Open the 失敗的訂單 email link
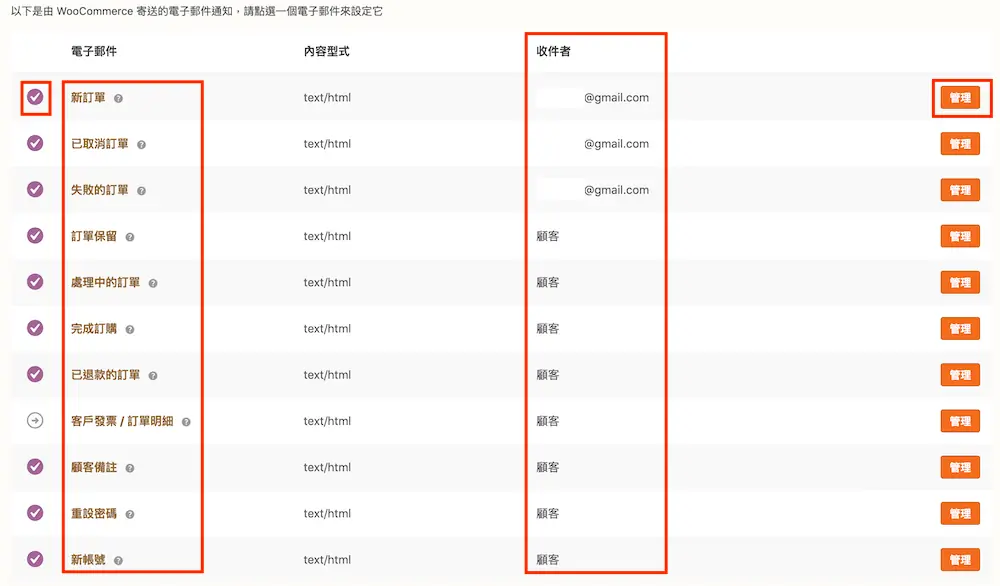This screenshot has width=1000, height=586. [99, 190]
